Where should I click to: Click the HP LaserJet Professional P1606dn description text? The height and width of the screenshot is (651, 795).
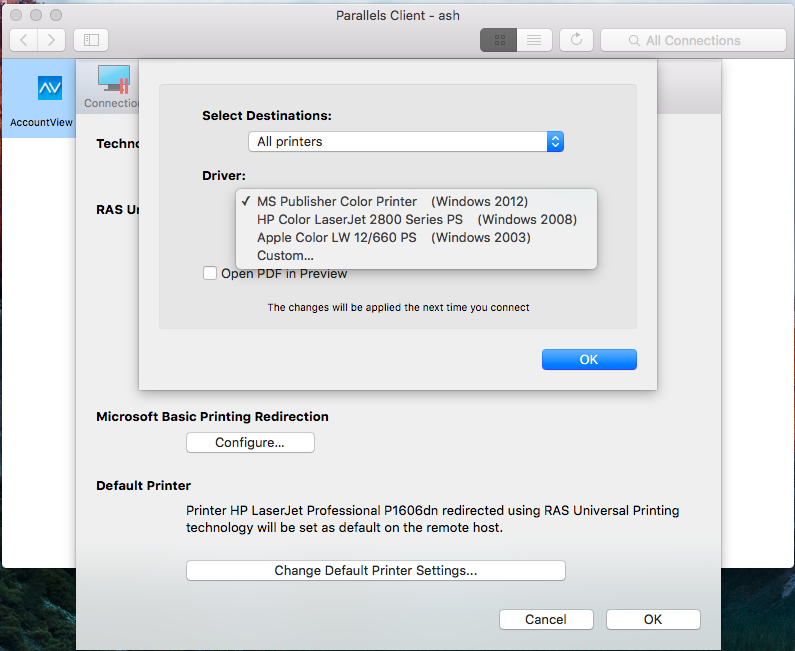pos(432,519)
